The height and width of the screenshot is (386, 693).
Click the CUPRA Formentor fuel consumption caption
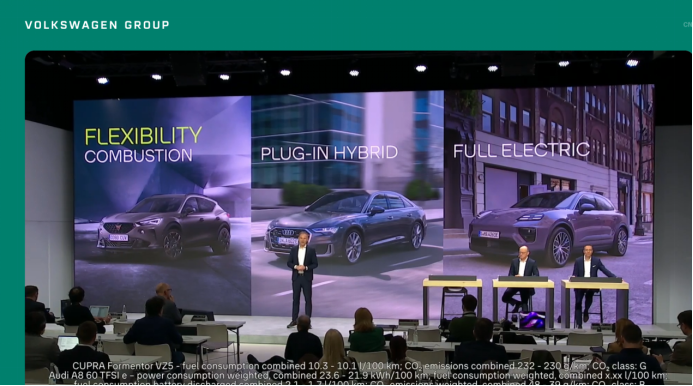[x=359, y=367]
